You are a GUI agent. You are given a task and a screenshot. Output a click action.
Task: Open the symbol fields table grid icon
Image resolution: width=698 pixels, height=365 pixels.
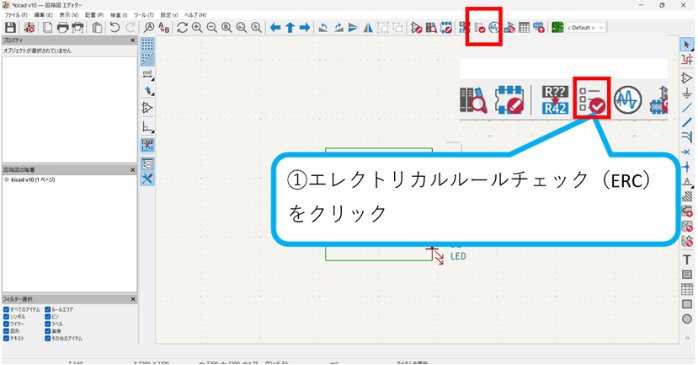click(x=524, y=28)
